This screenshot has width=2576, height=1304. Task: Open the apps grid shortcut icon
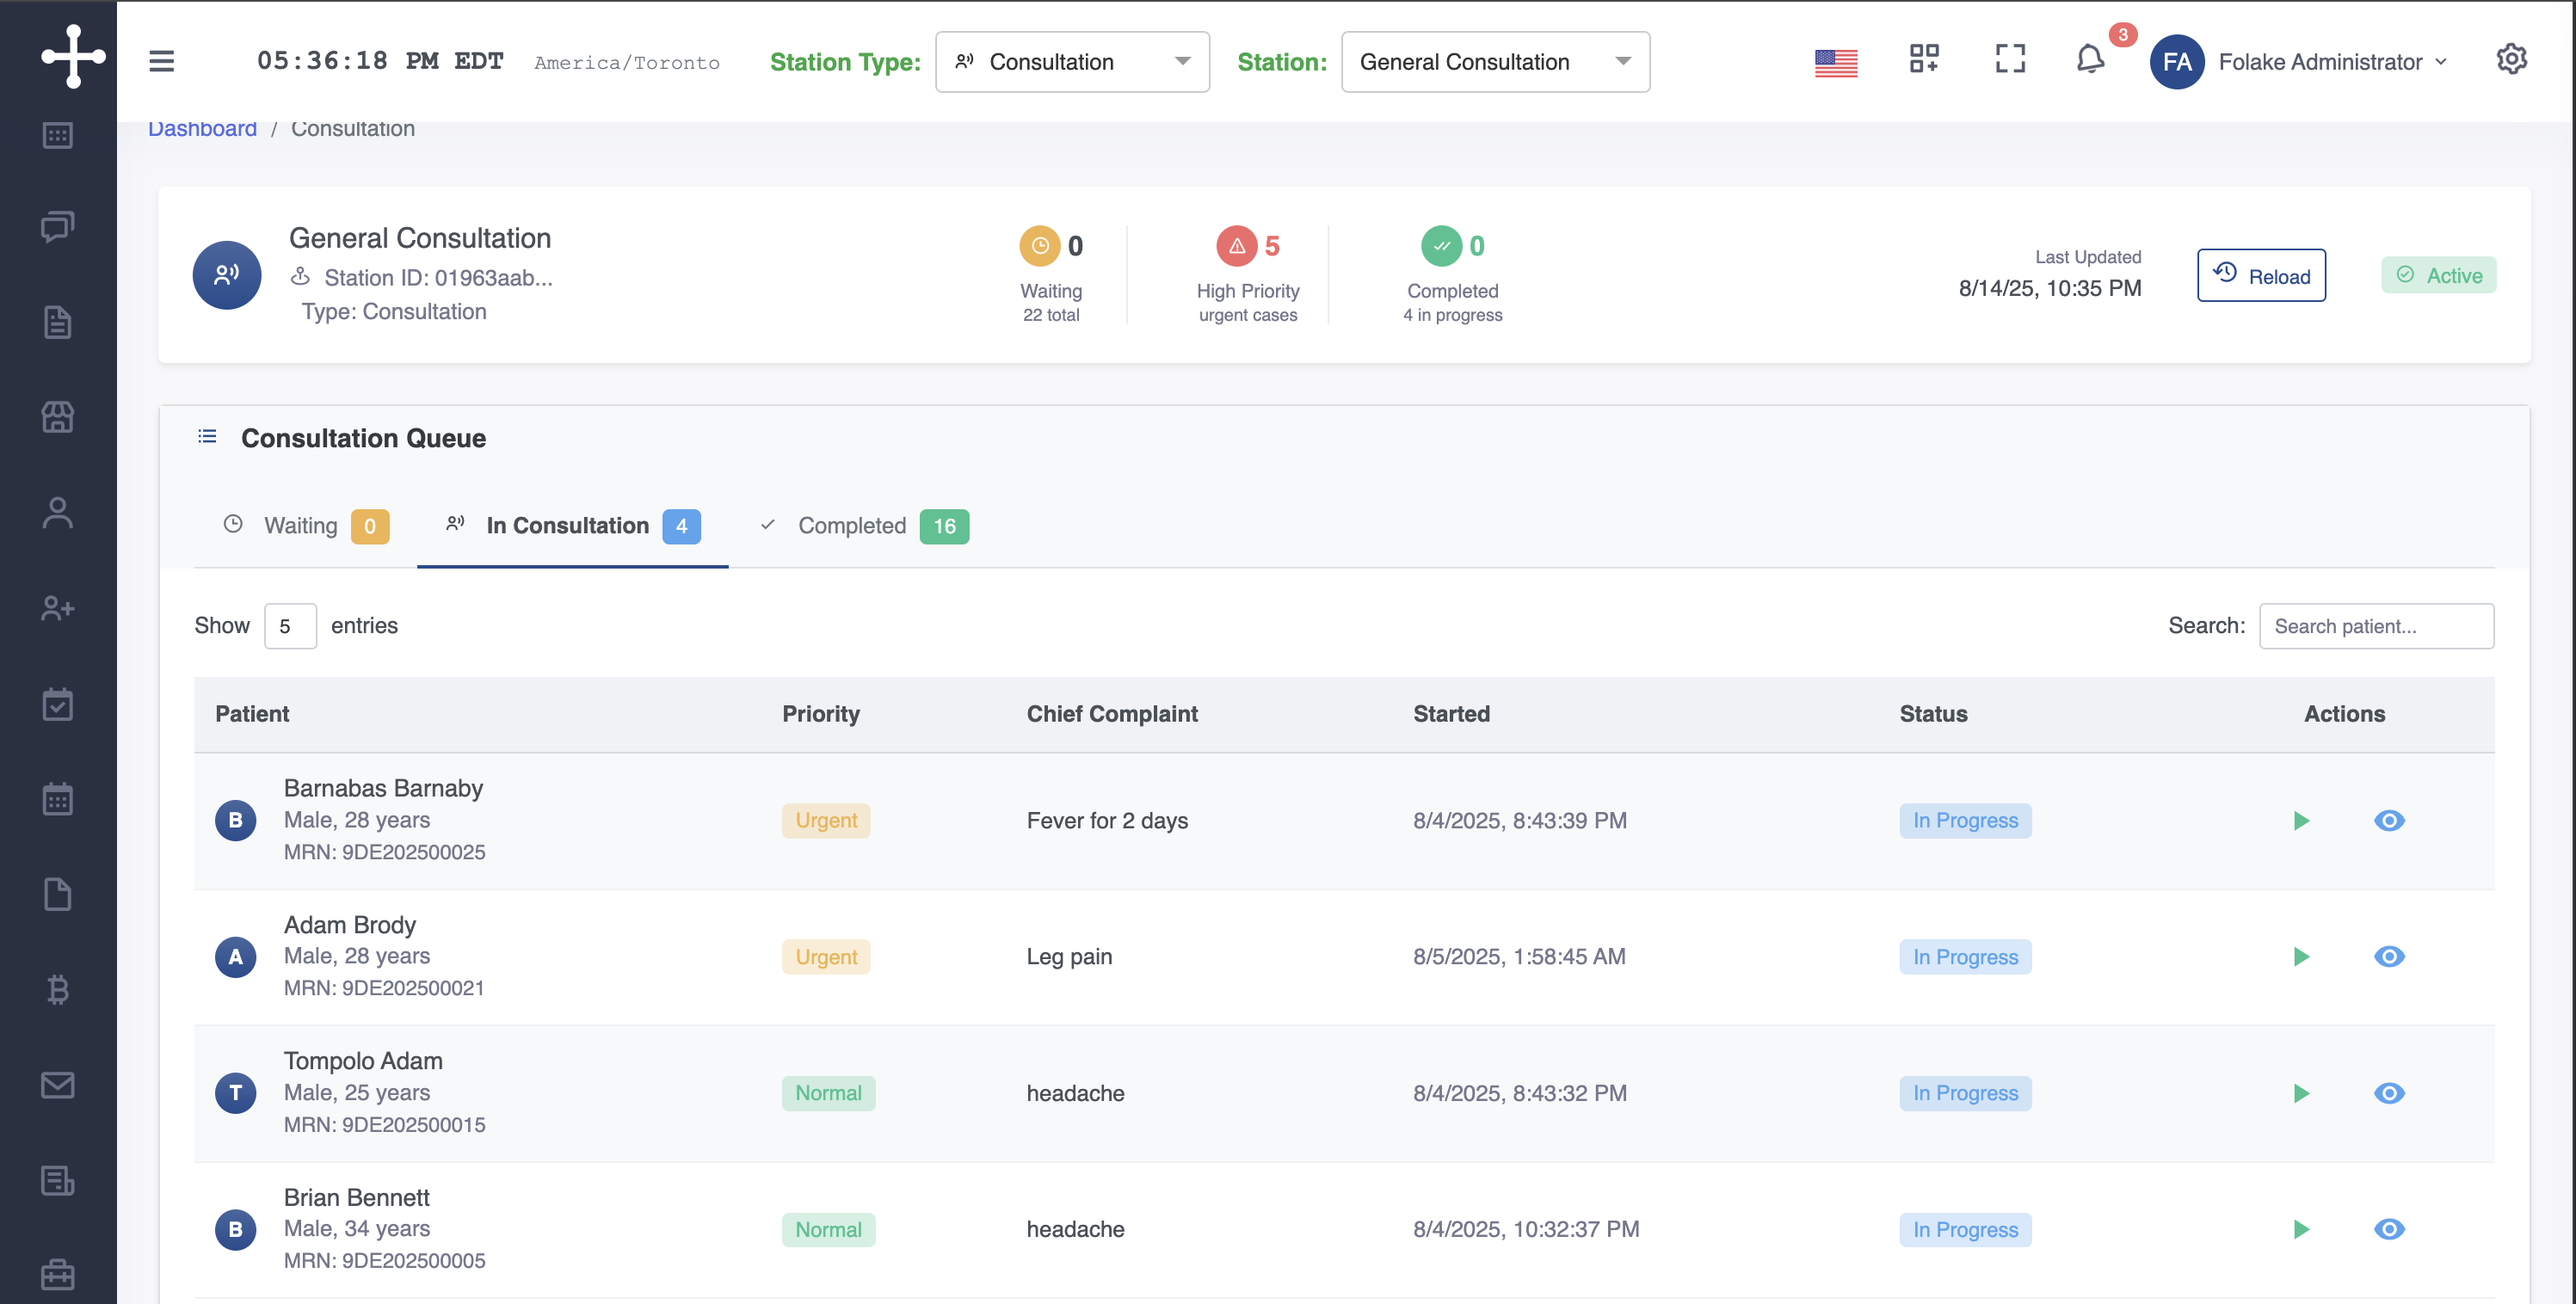[x=1923, y=60]
